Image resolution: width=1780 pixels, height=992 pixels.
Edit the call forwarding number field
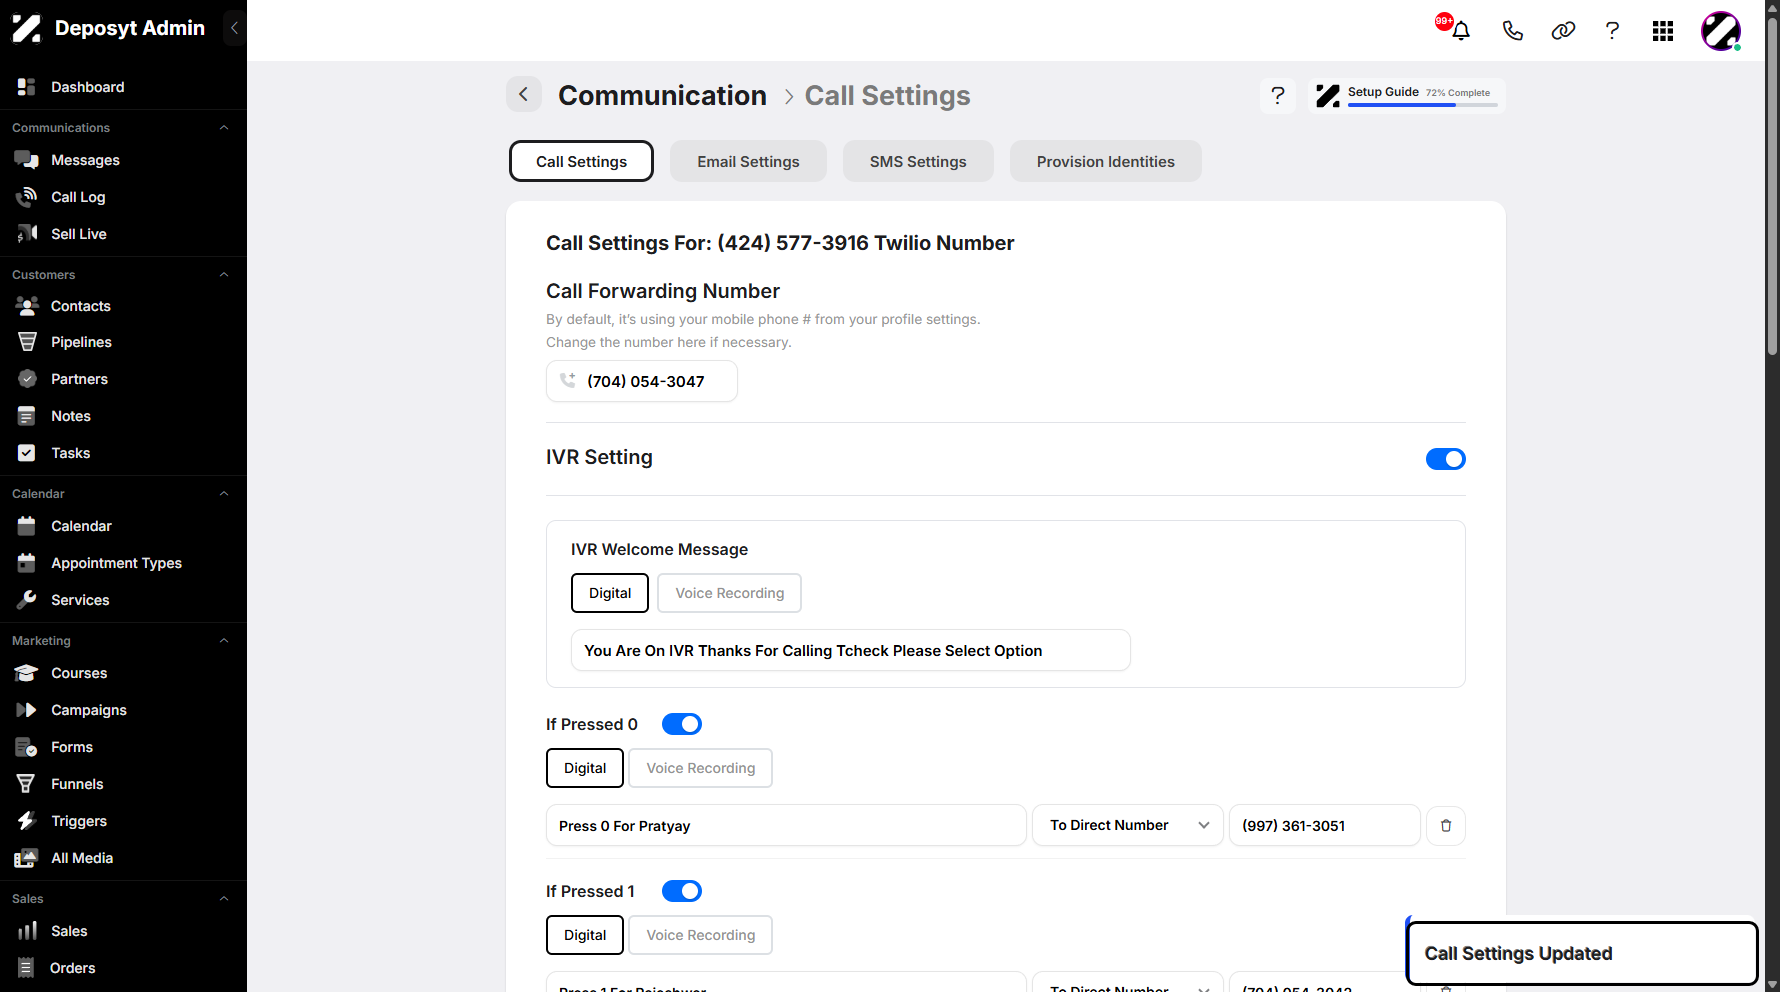point(641,381)
